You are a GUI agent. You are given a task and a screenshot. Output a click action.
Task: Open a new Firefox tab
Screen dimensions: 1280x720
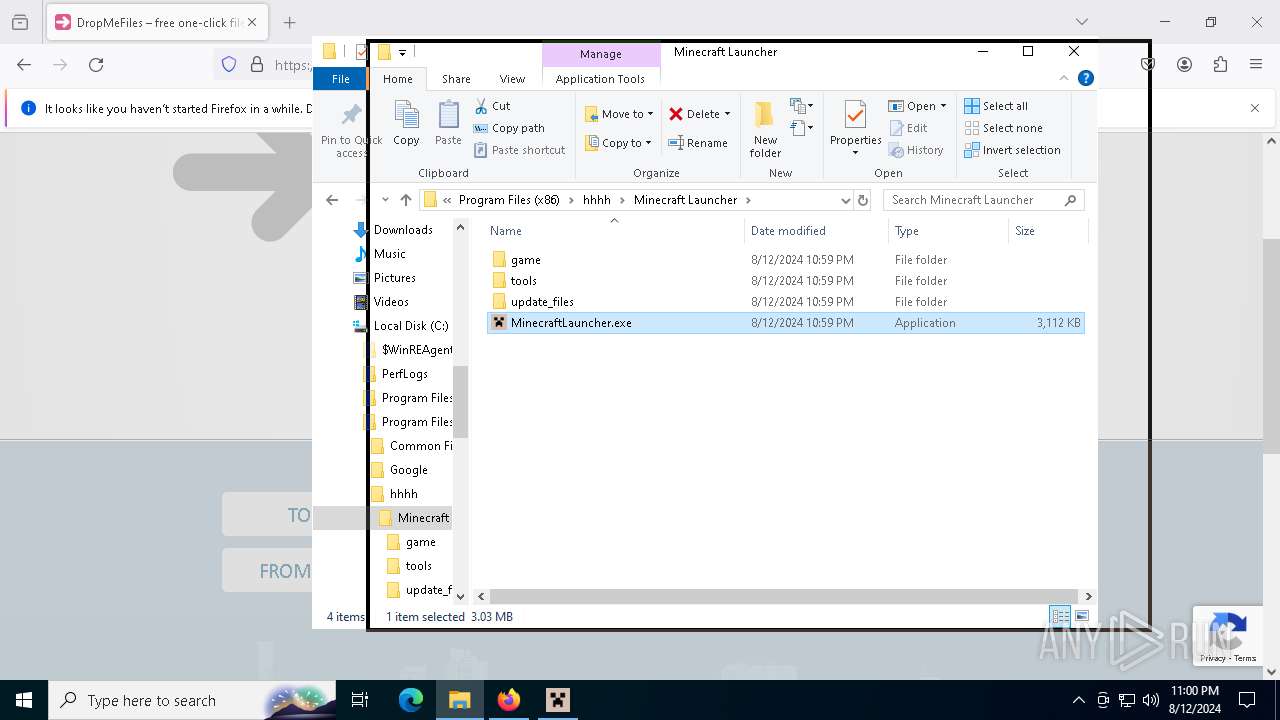(x=289, y=22)
